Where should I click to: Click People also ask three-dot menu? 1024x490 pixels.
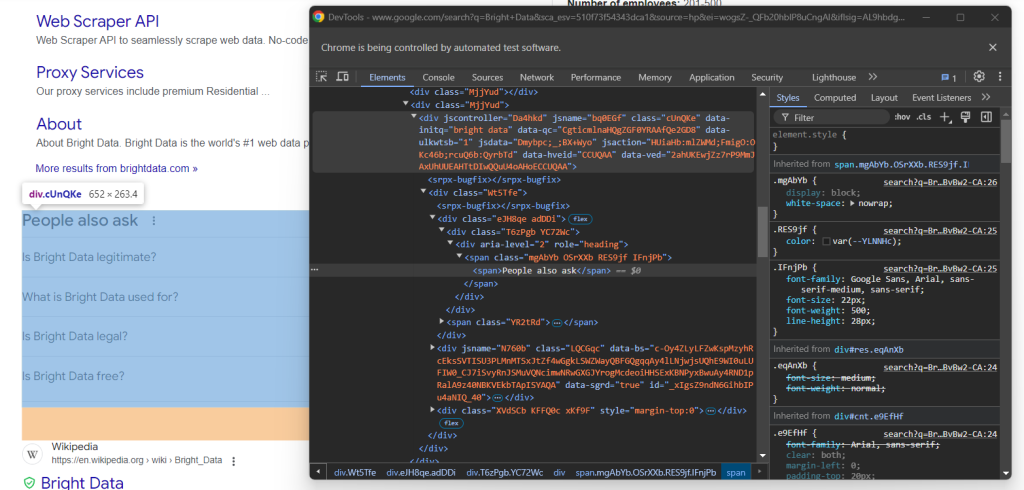point(154,221)
